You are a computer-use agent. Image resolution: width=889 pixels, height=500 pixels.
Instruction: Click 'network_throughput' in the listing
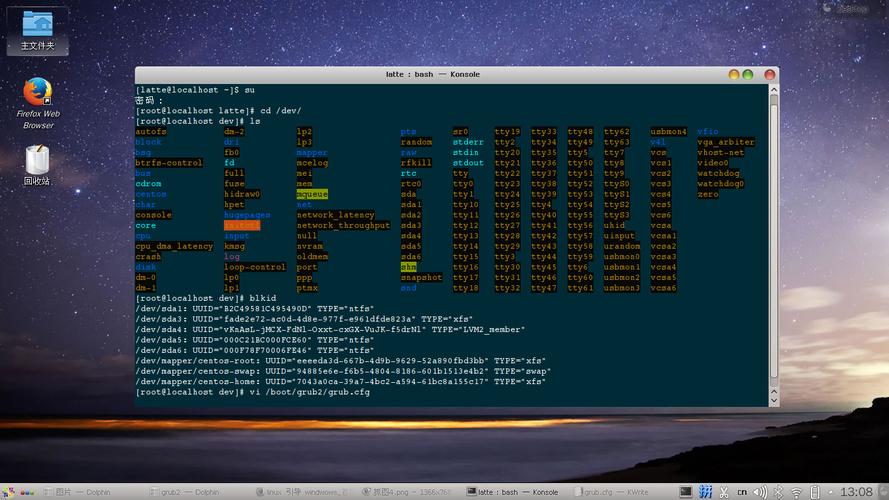tap(344, 225)
